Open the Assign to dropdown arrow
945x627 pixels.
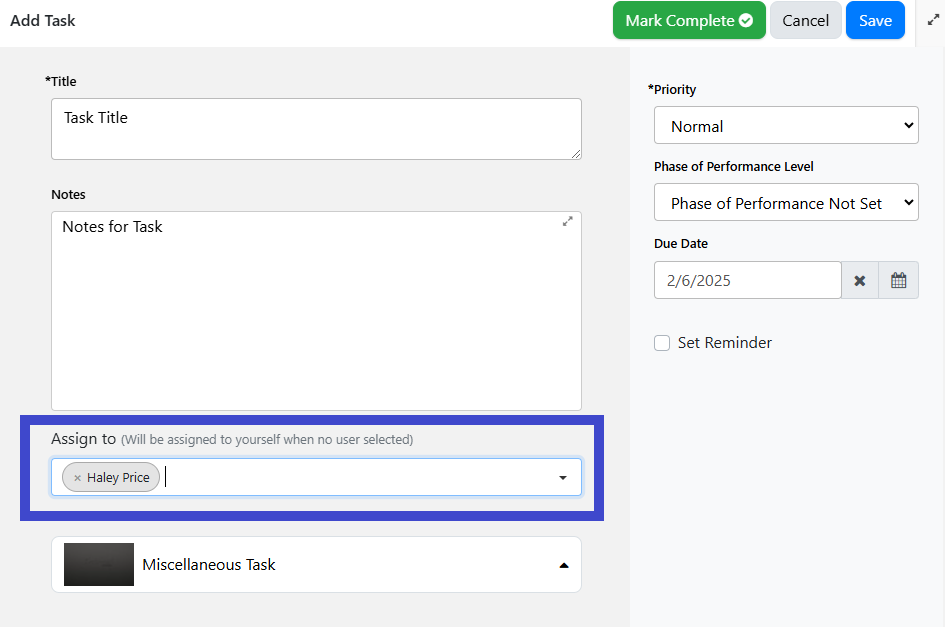click(x=563, y=477)
